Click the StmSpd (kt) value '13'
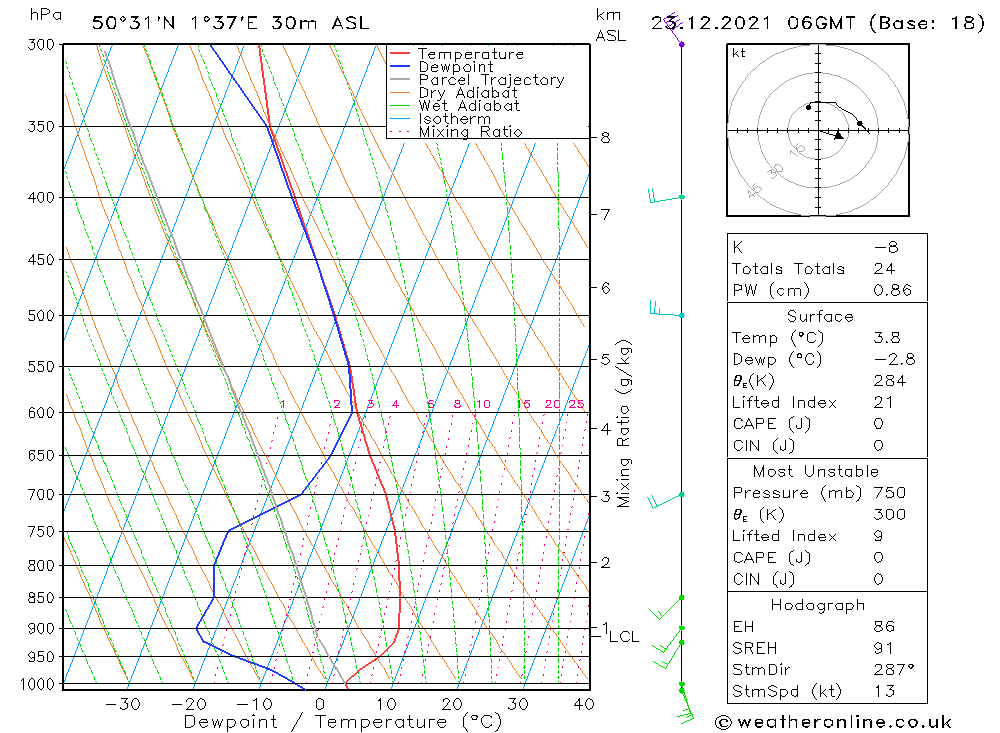The width and height of the screenshot is (1000, 733). pos(884,691)
